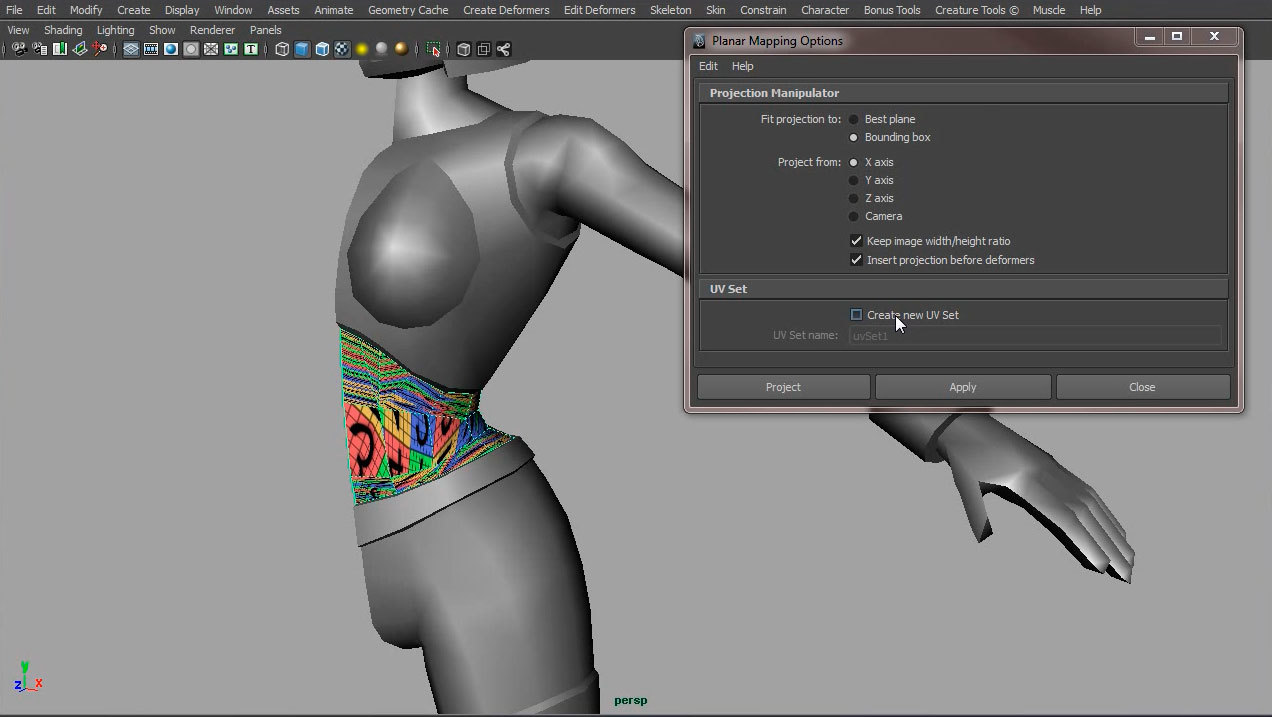This screenshot has width=1272, height=717.
Task: Click the isolate select icon
Action: coord(434,49)
